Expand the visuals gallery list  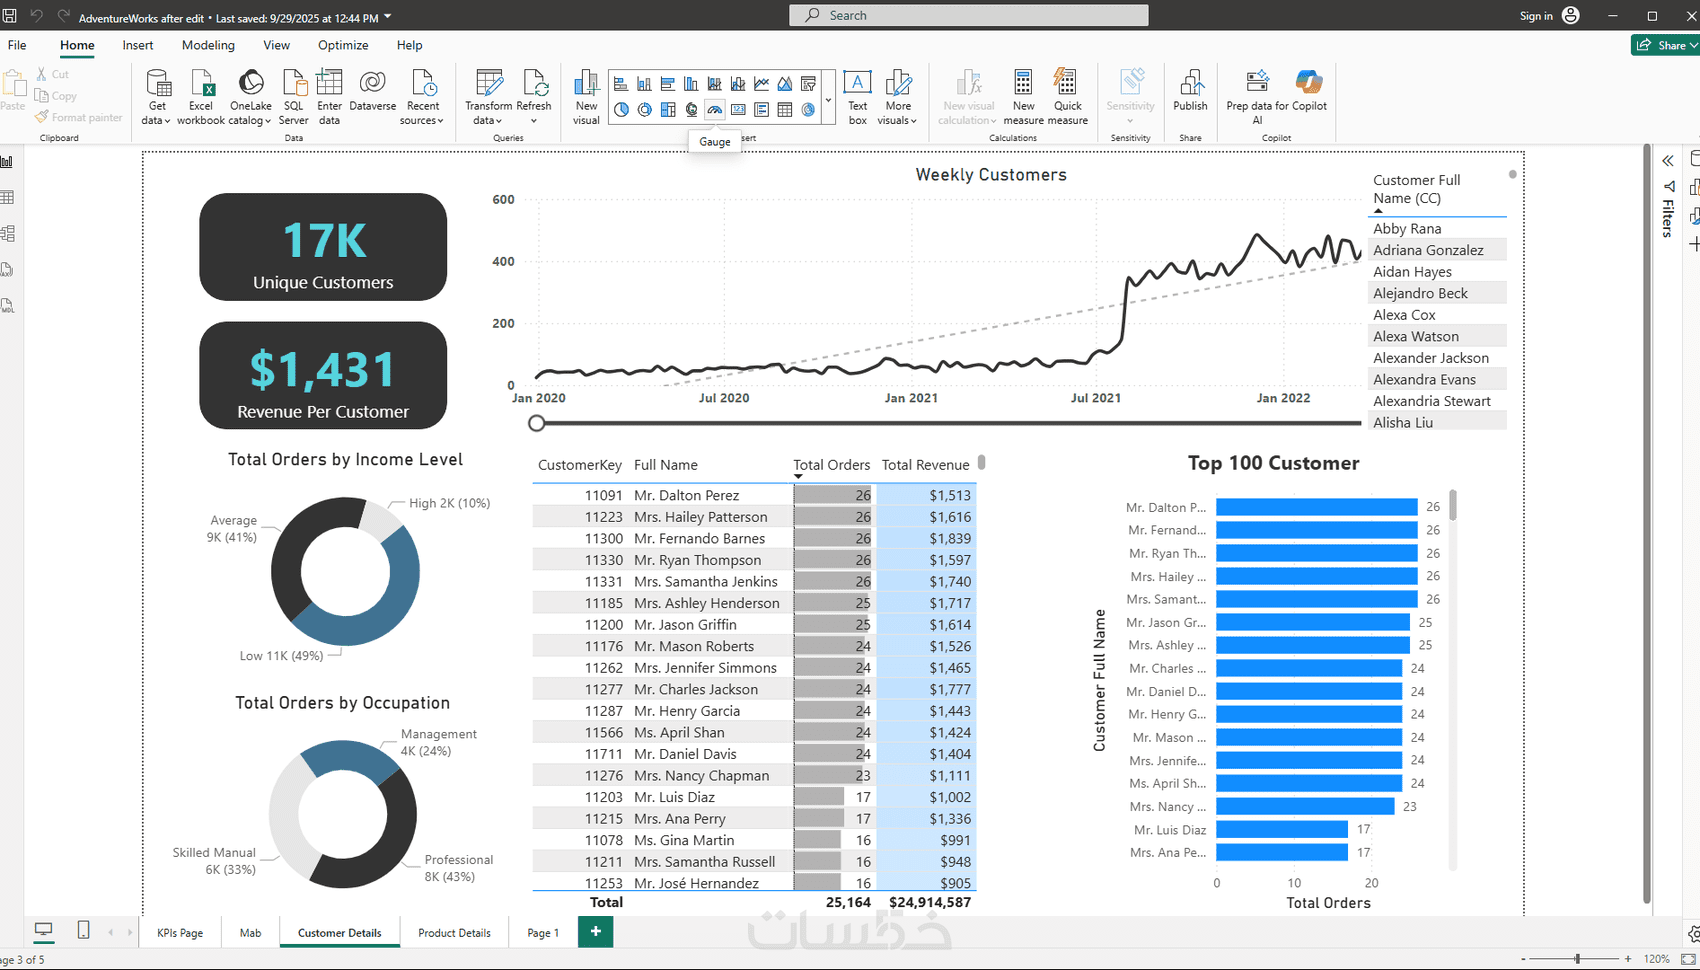(x=828, y=99)
